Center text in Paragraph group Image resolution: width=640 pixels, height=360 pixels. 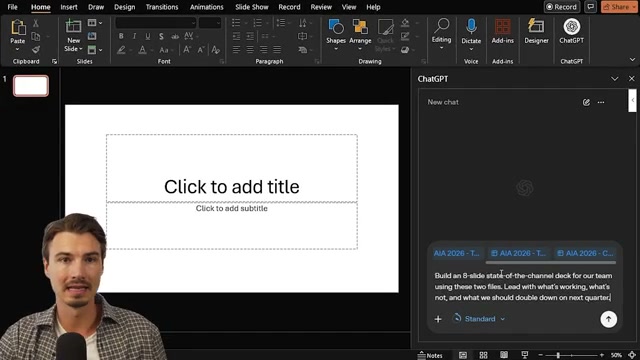tap(250, 50)
